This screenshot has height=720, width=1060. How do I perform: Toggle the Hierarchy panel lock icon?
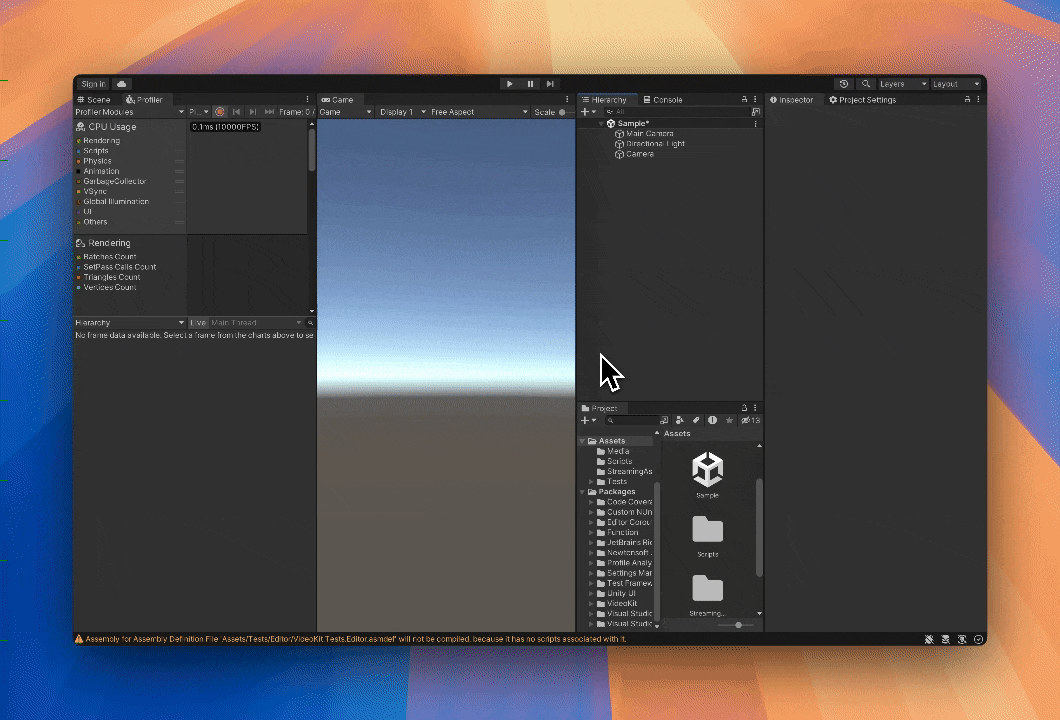pos(743,100)
